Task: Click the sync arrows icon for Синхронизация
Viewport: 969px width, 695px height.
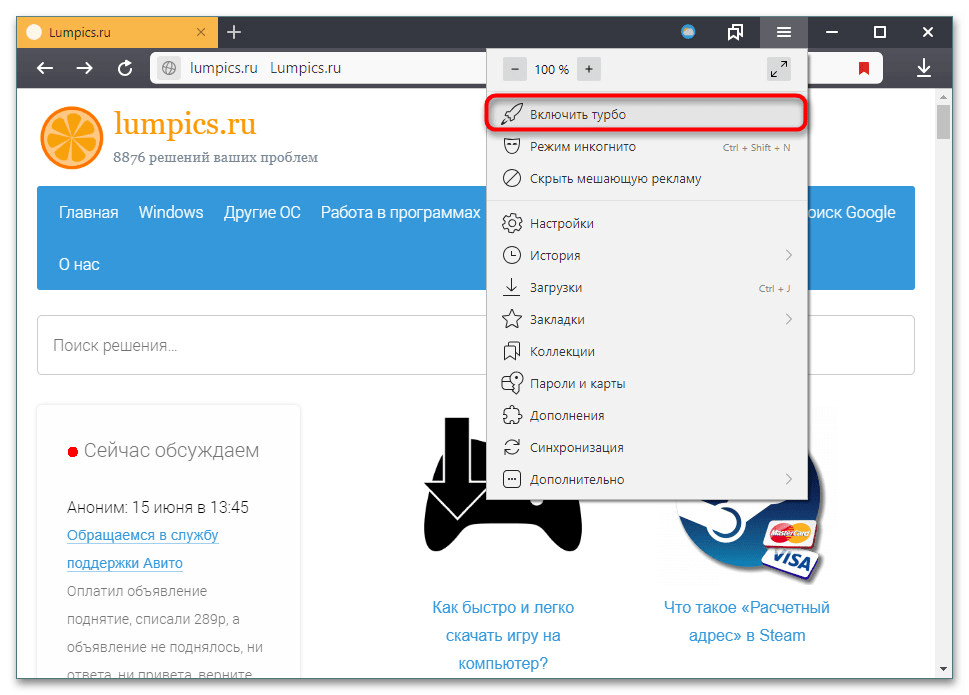Action: tap(512, 447)
